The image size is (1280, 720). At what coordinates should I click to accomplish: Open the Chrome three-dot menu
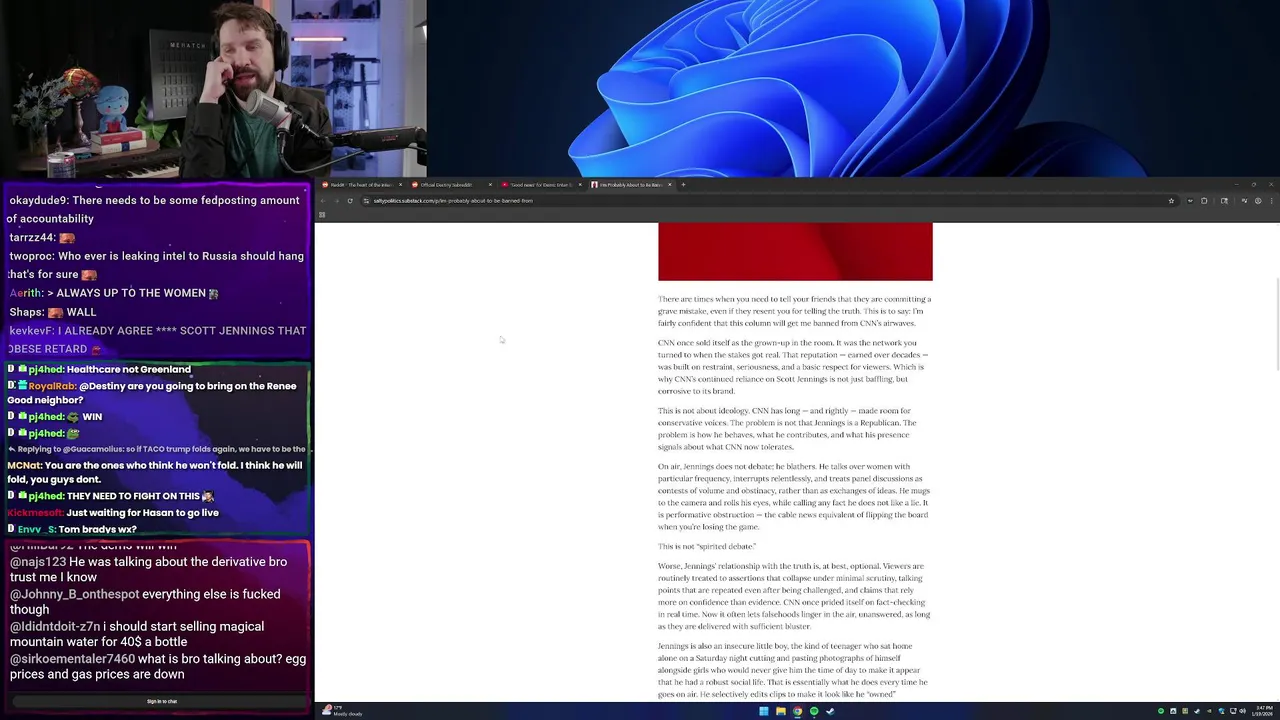click(1271, 201)
